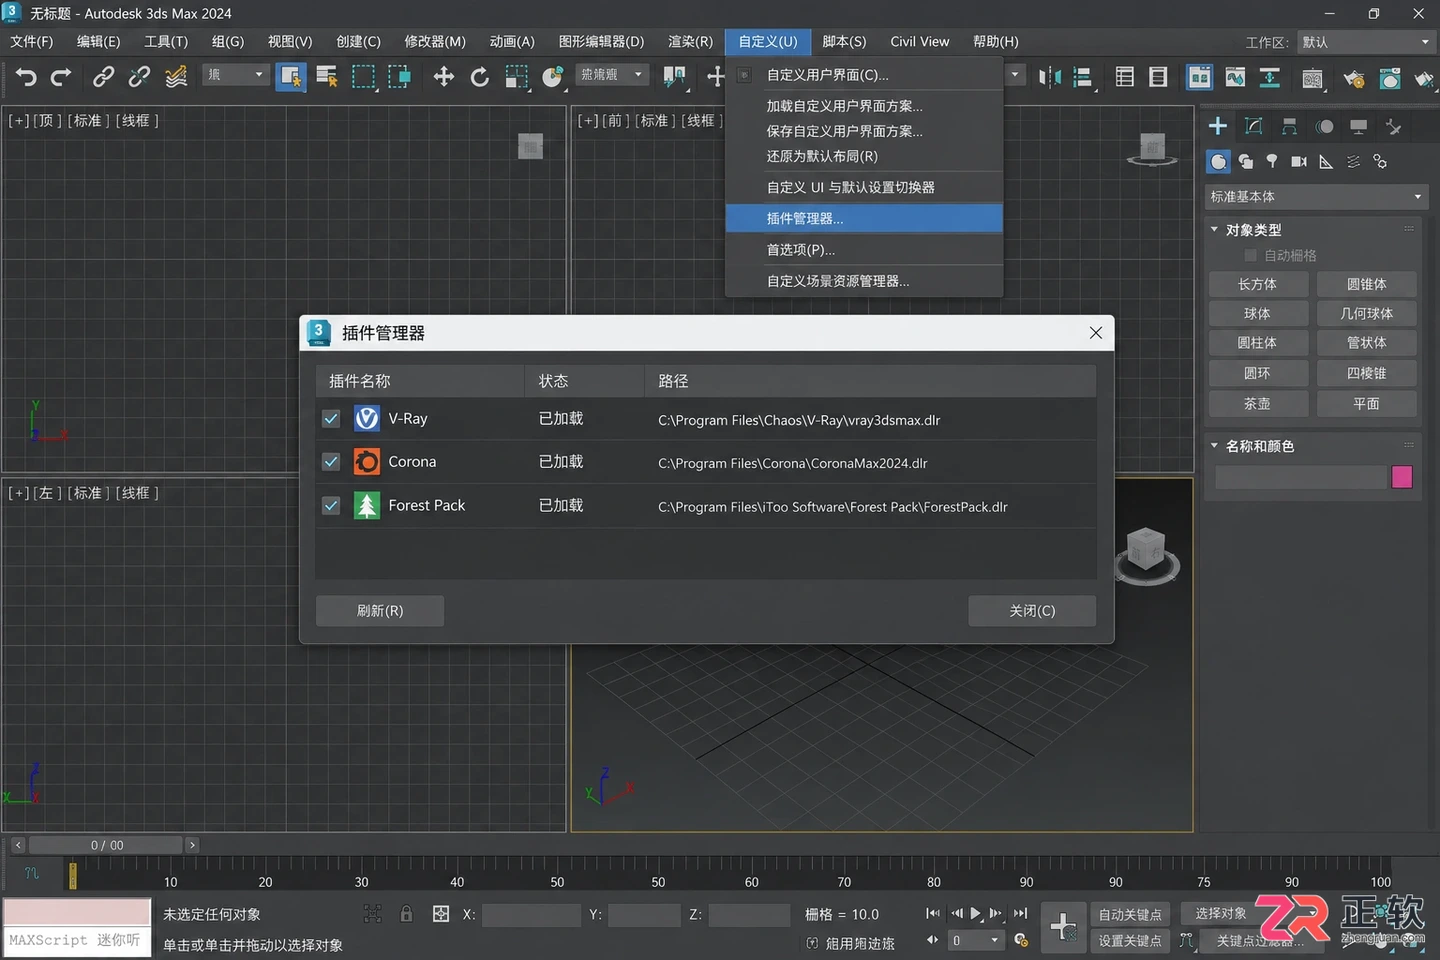Toggle the 自动栅格 checkbox

[x=1250, y=255]
